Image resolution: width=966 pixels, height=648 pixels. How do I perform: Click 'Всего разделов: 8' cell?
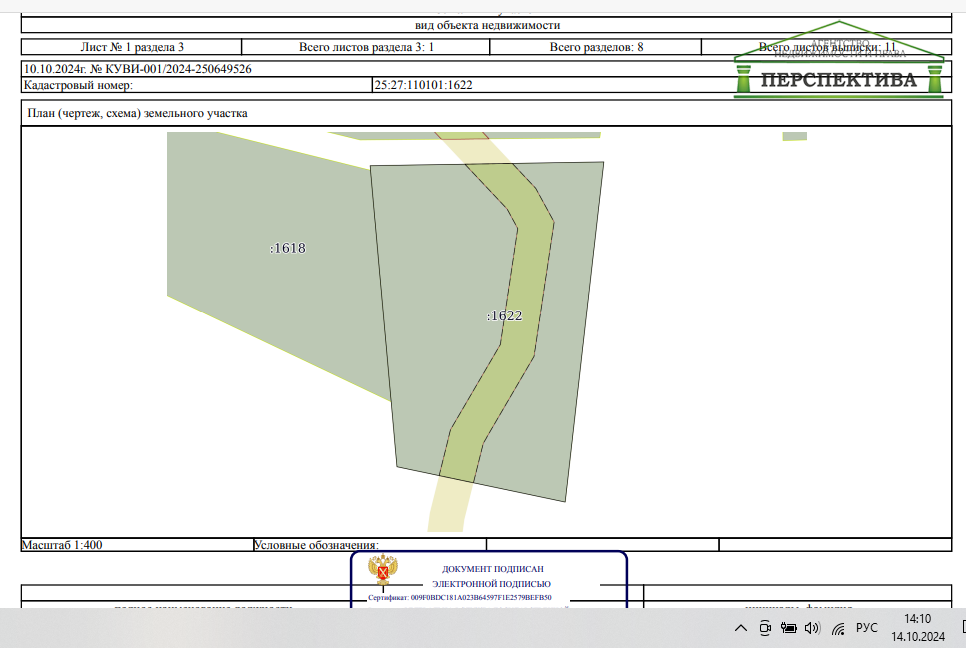coord(596,47)
